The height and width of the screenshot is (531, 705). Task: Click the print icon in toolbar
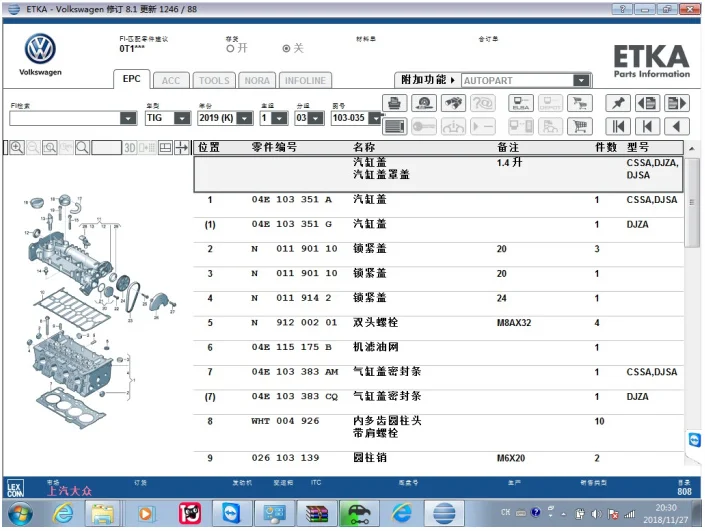[x=394, y=103]
